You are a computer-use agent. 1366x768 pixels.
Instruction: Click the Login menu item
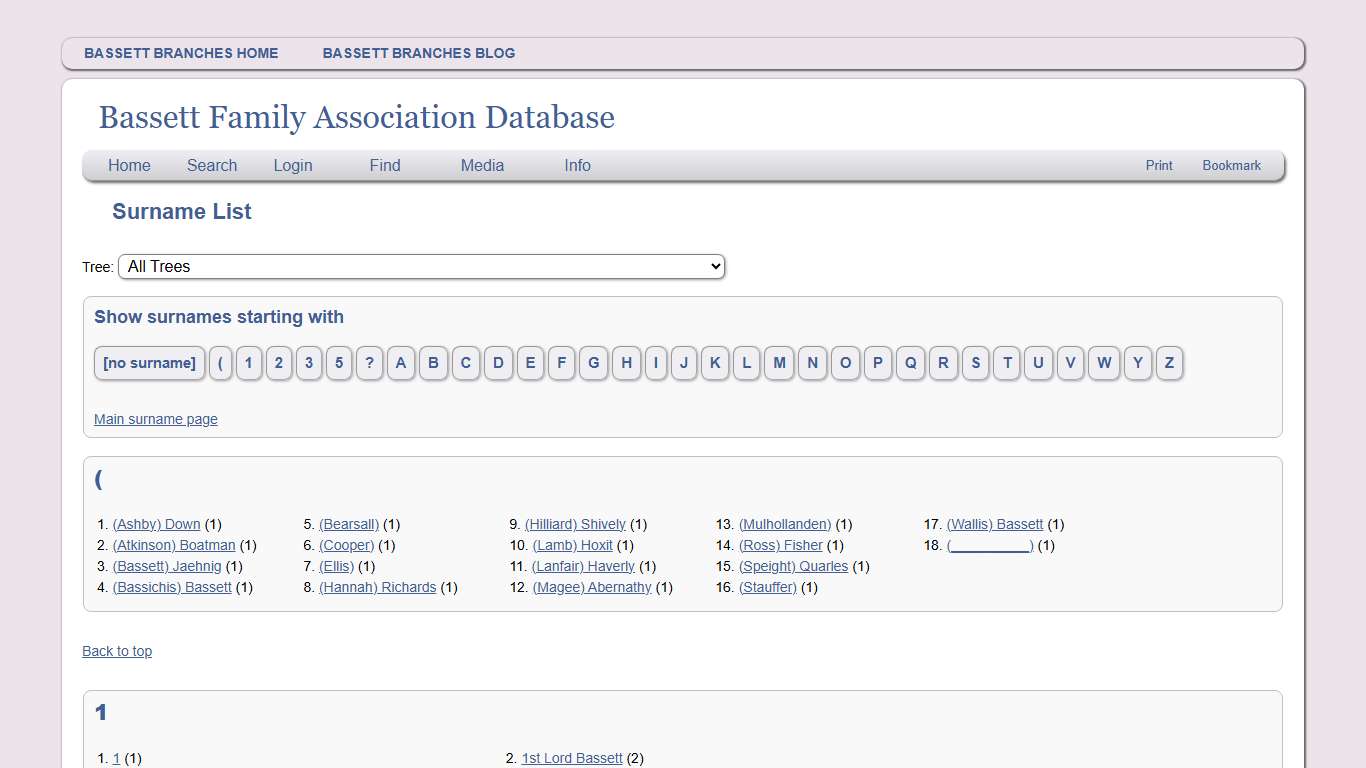coord(292,165)
